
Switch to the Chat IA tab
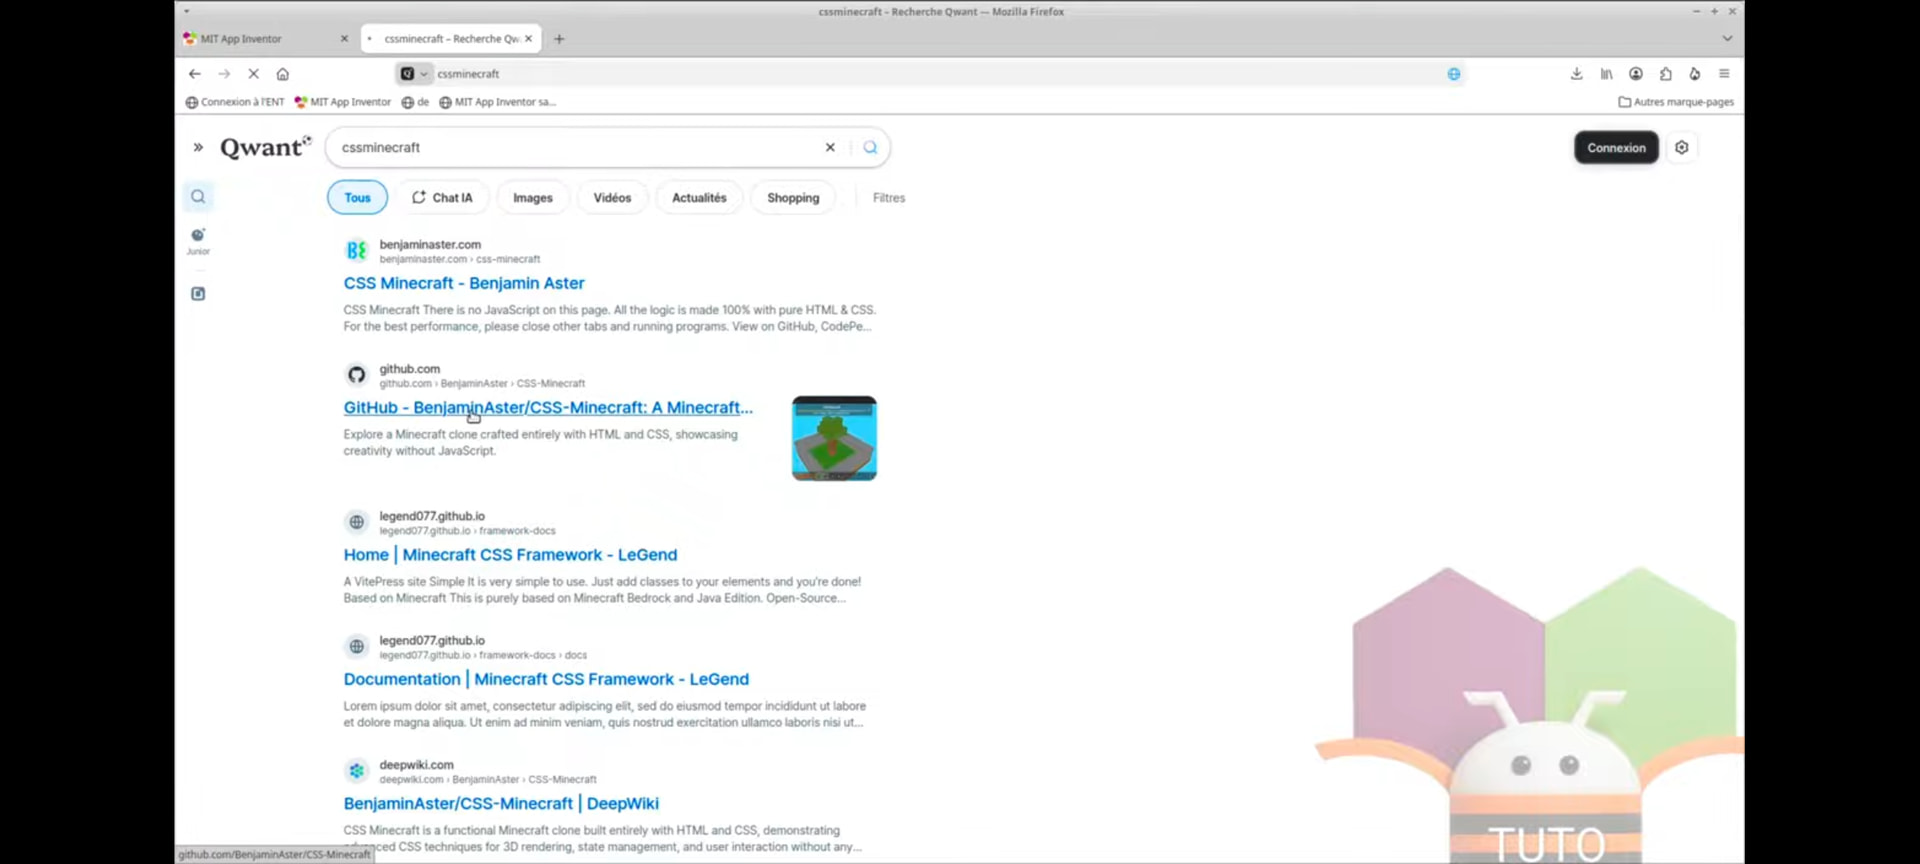442,198
